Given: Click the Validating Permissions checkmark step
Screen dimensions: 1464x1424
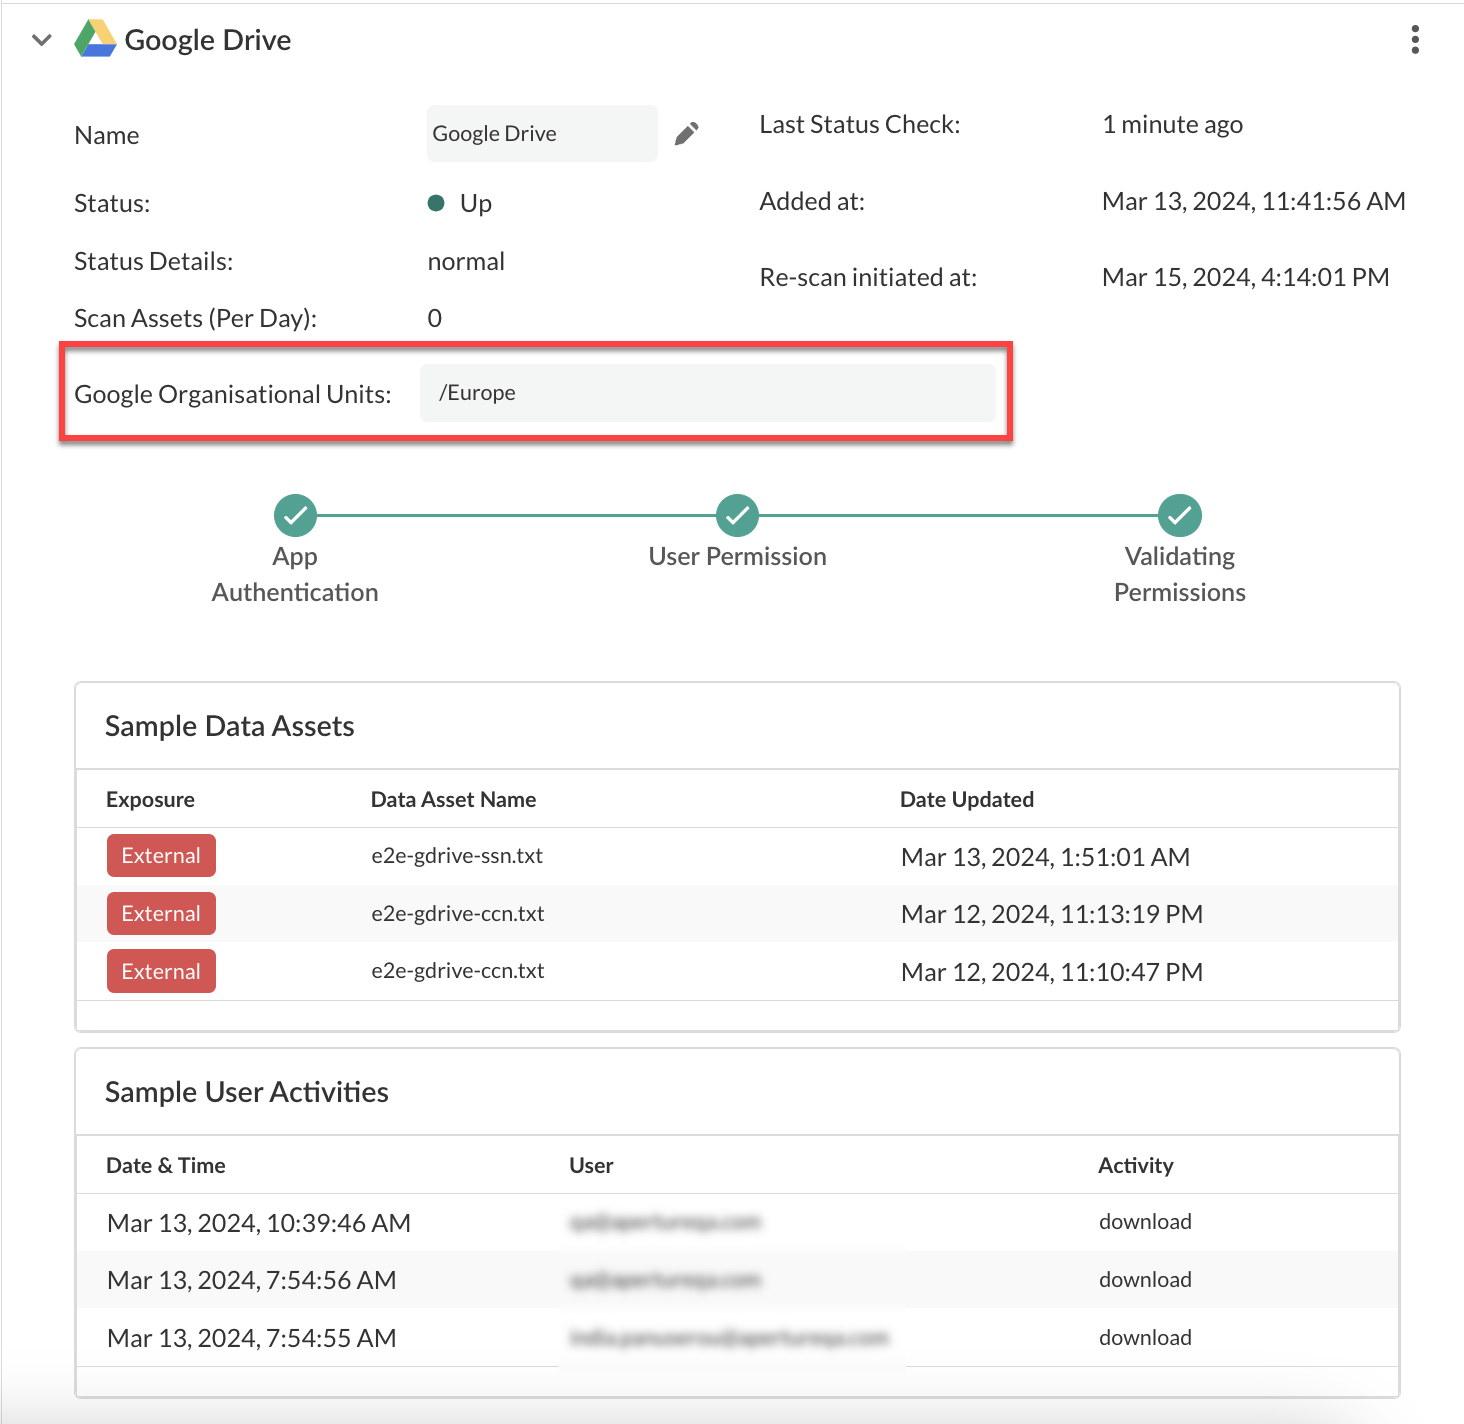Looking at the screenshot, I should pos(1179,516).
